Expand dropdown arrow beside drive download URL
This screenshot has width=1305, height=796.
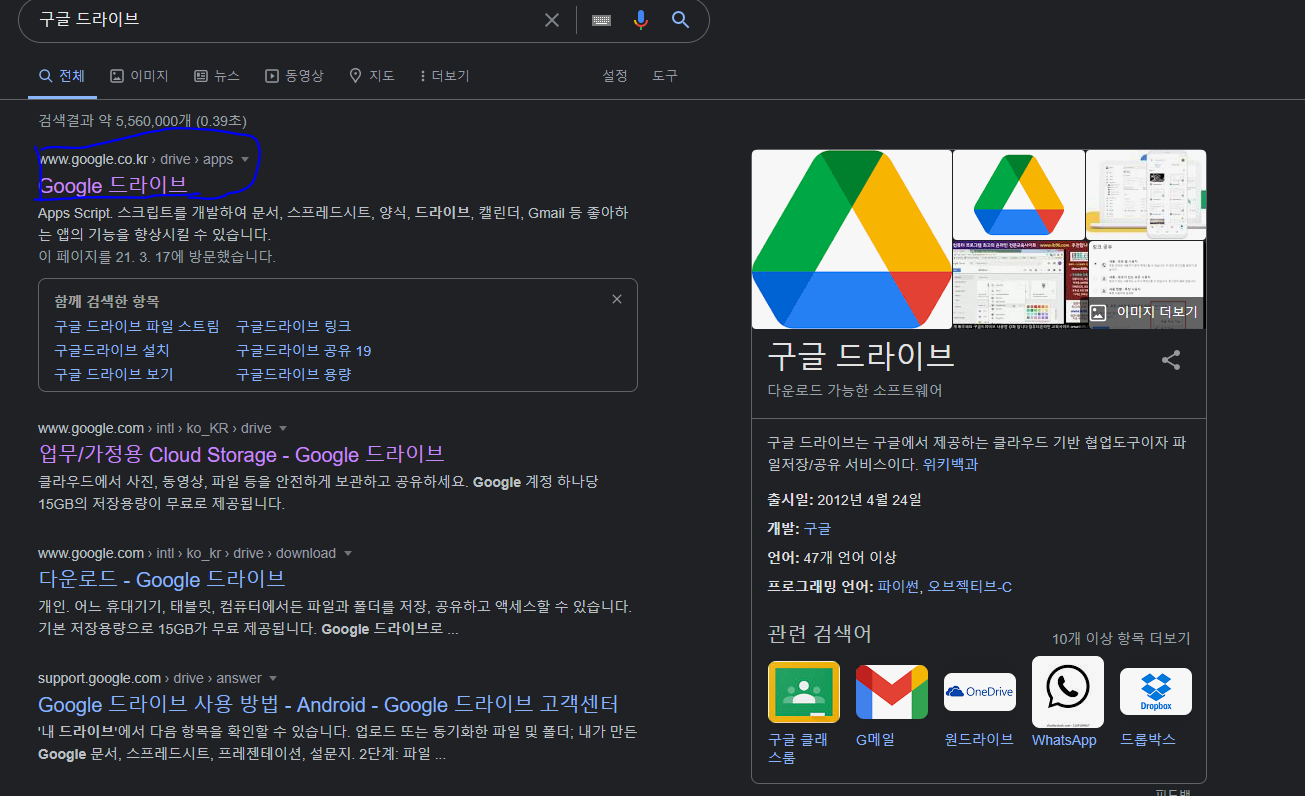(347, 554)
